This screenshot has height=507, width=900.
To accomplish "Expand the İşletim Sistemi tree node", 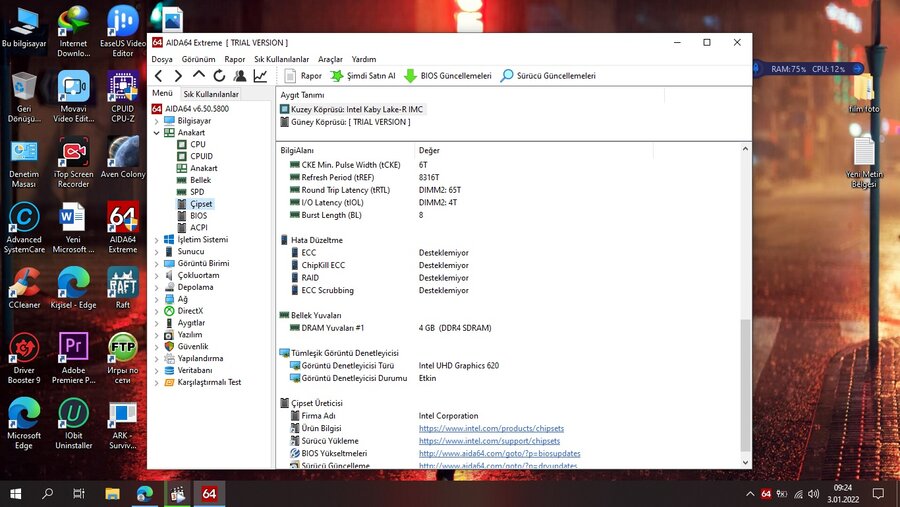I will tap(157, 240).
